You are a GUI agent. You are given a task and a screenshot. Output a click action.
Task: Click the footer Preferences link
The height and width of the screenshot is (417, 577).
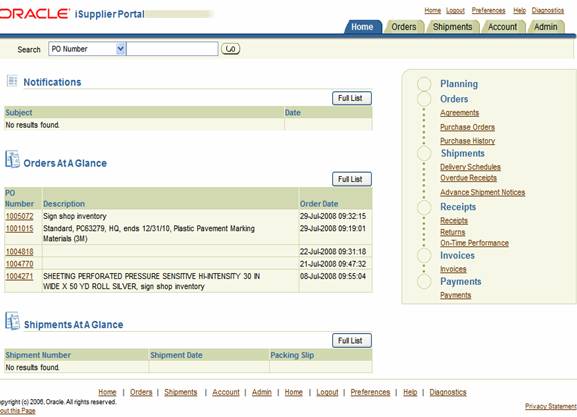pos(370,392)
